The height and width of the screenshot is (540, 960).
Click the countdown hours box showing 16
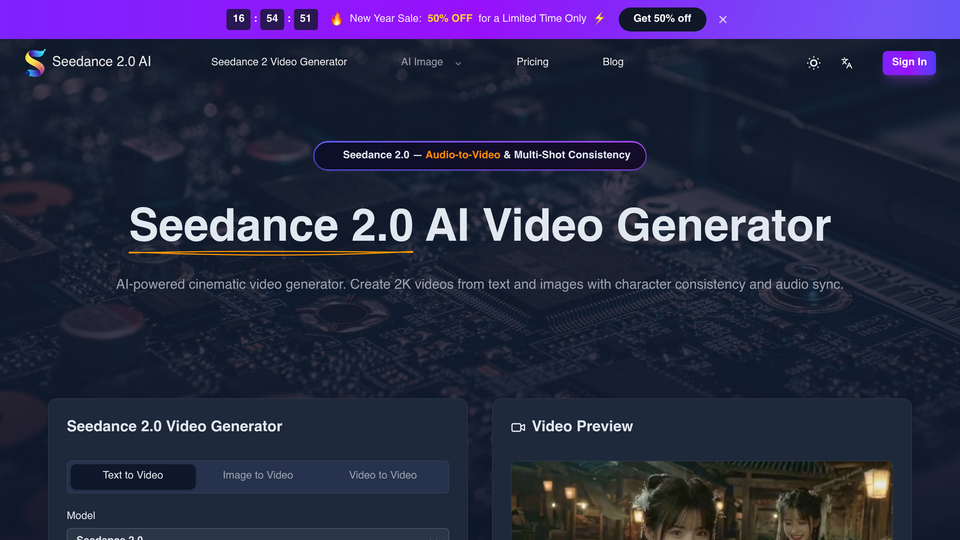pyautogui.click(x=238, y=19)
